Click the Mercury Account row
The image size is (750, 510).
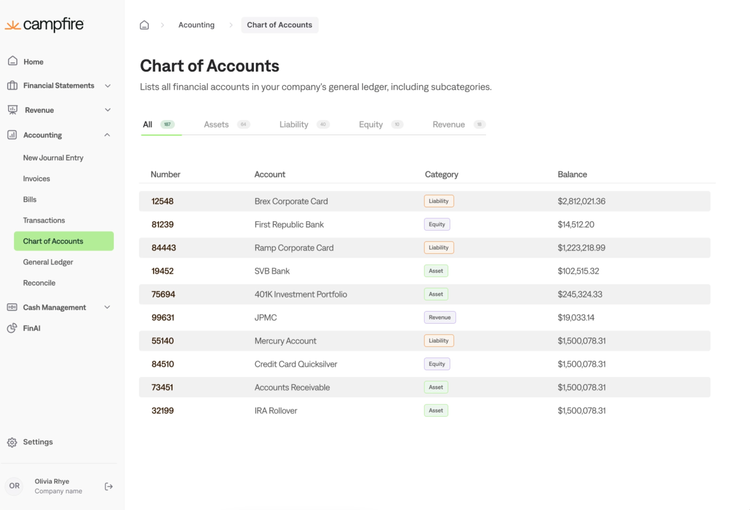(425, 341)
